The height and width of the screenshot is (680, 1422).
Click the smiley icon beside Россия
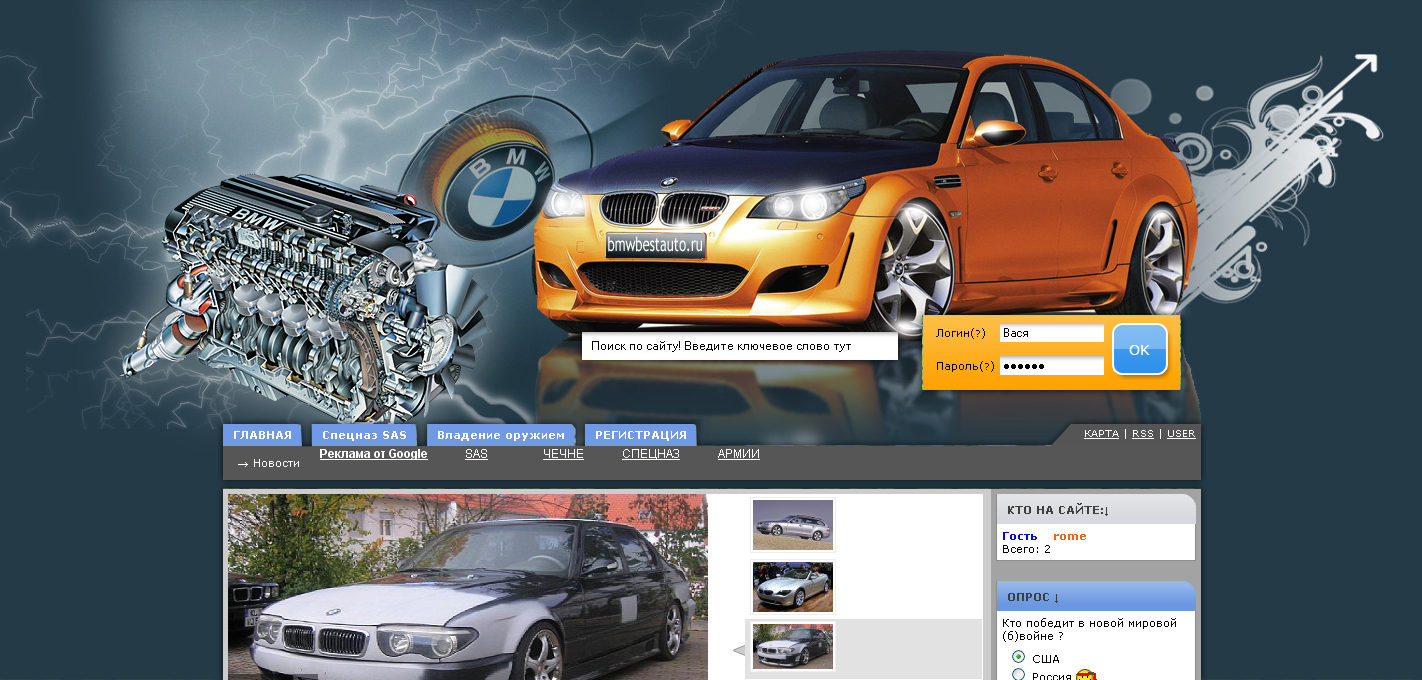(1086, 675)
